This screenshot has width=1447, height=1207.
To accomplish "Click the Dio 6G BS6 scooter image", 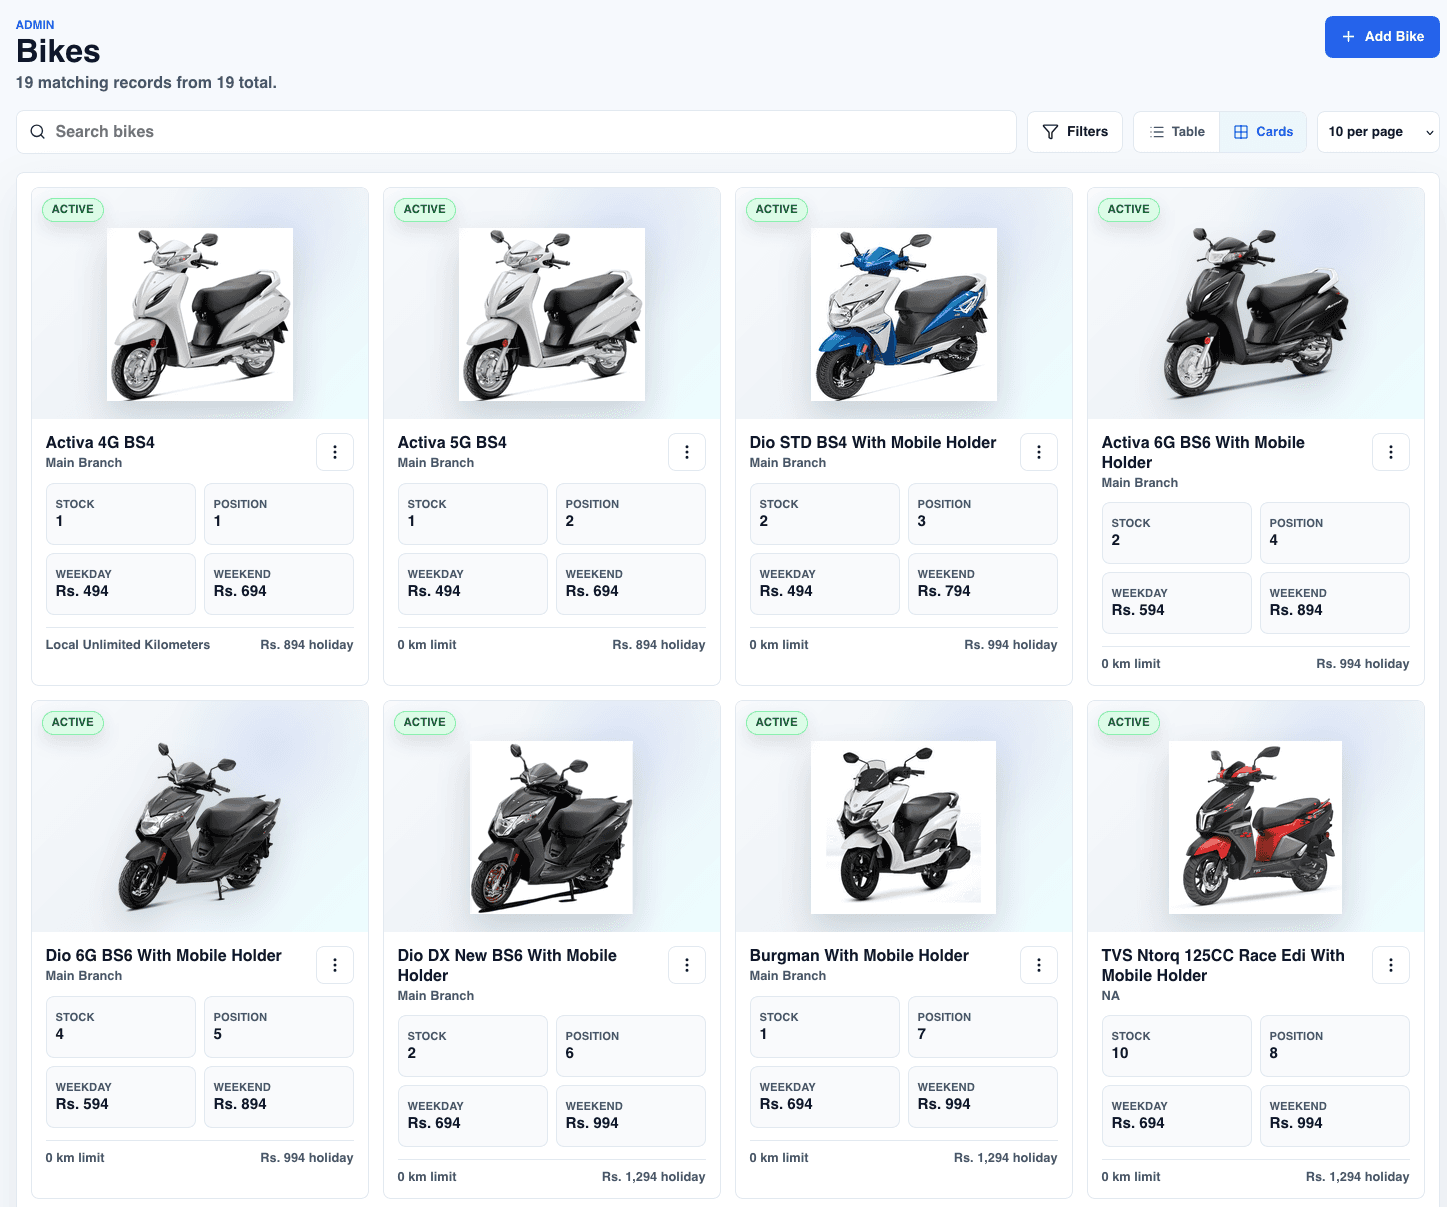I will click(x=200, y=826).
